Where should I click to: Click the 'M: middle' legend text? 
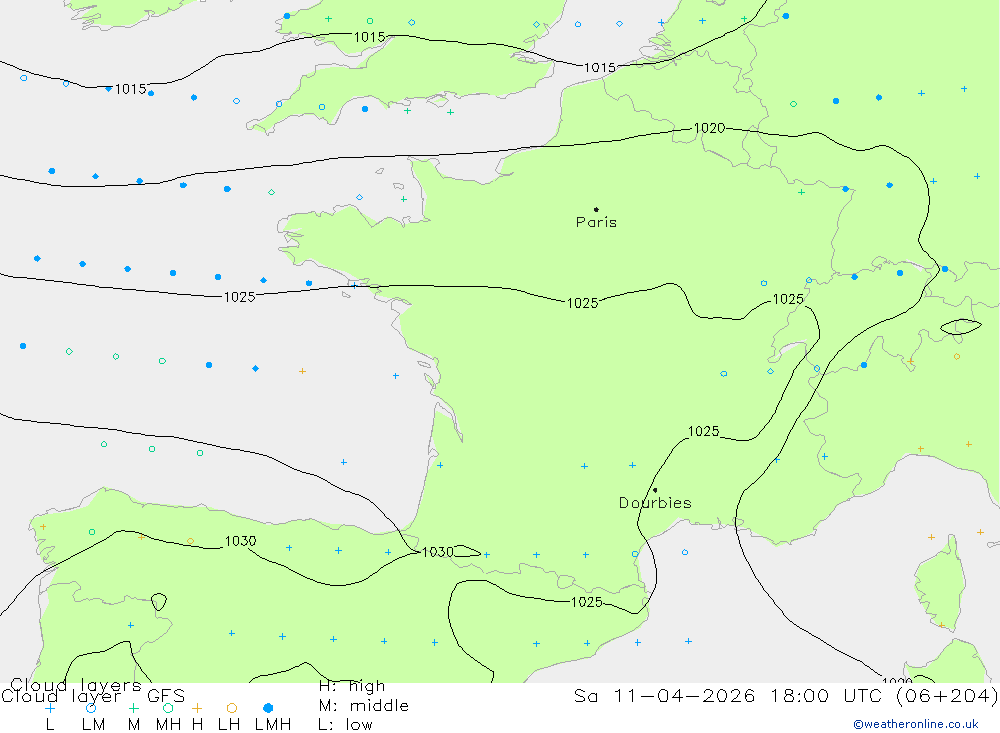(364, 706)
